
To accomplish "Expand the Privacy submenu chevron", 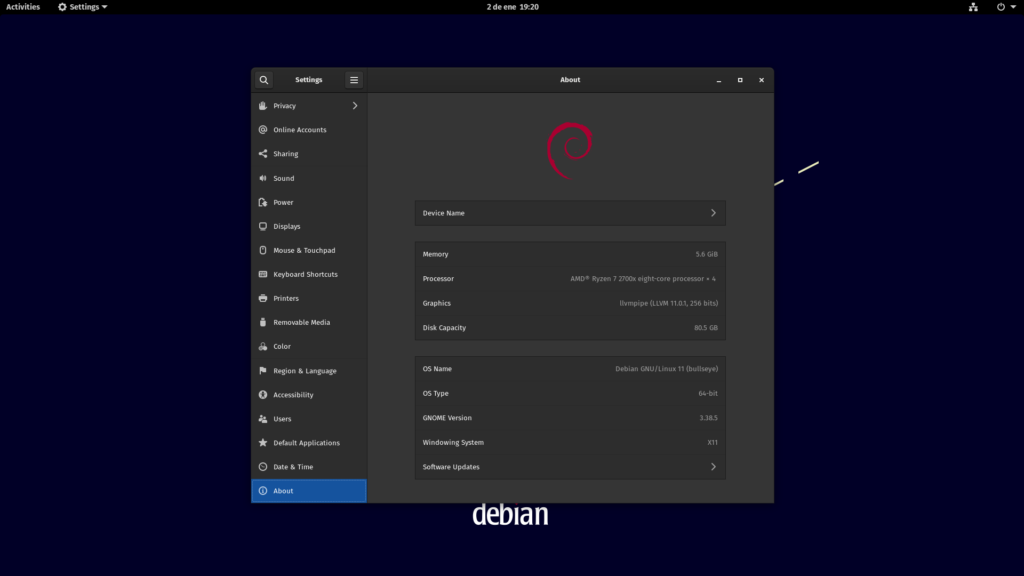I will [x=355, y=106].
